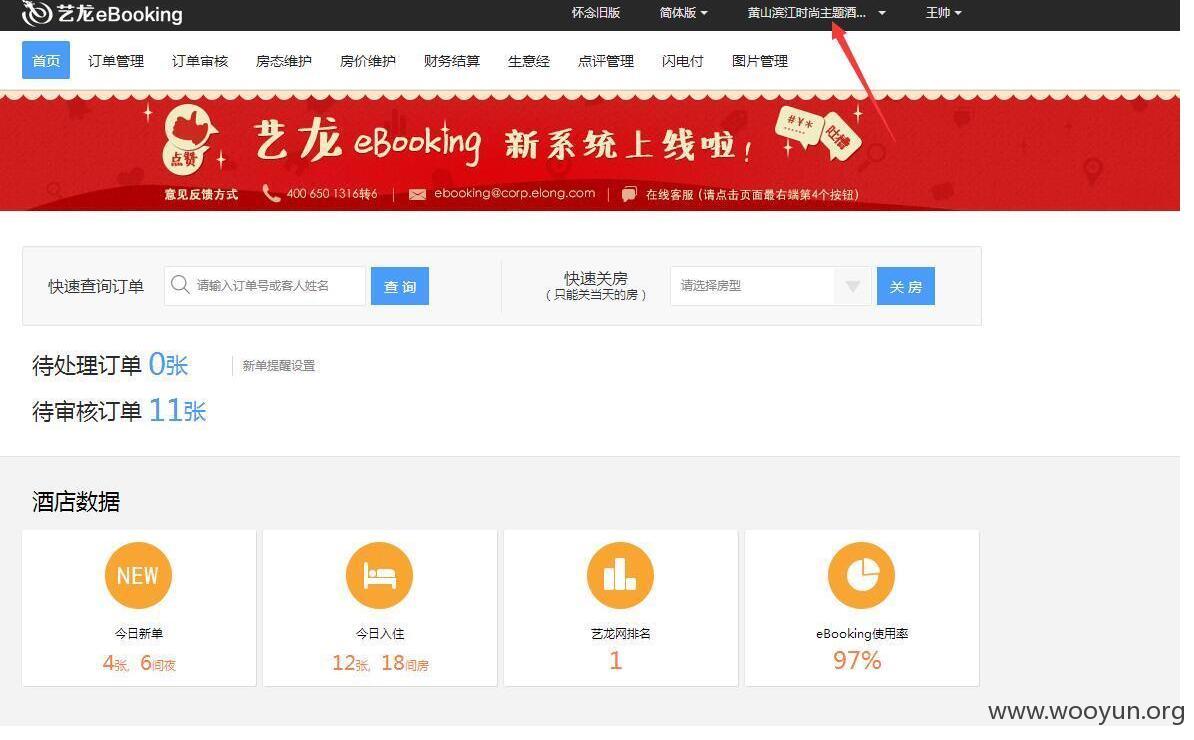Click the 400 650 1316转6 phone number
The image size is (1194, 740).
[x=331, y=194]
